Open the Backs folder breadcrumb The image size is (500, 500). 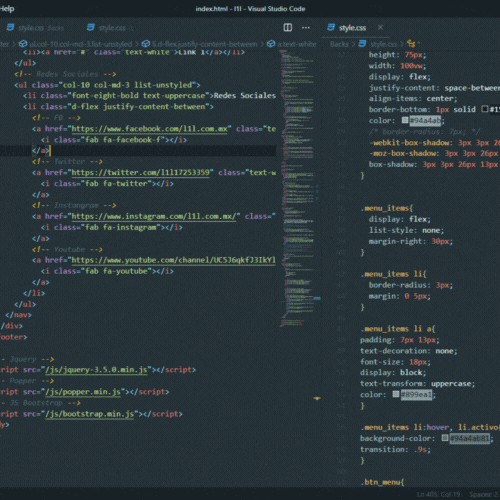pyautogui.click(x=339, y=44)
